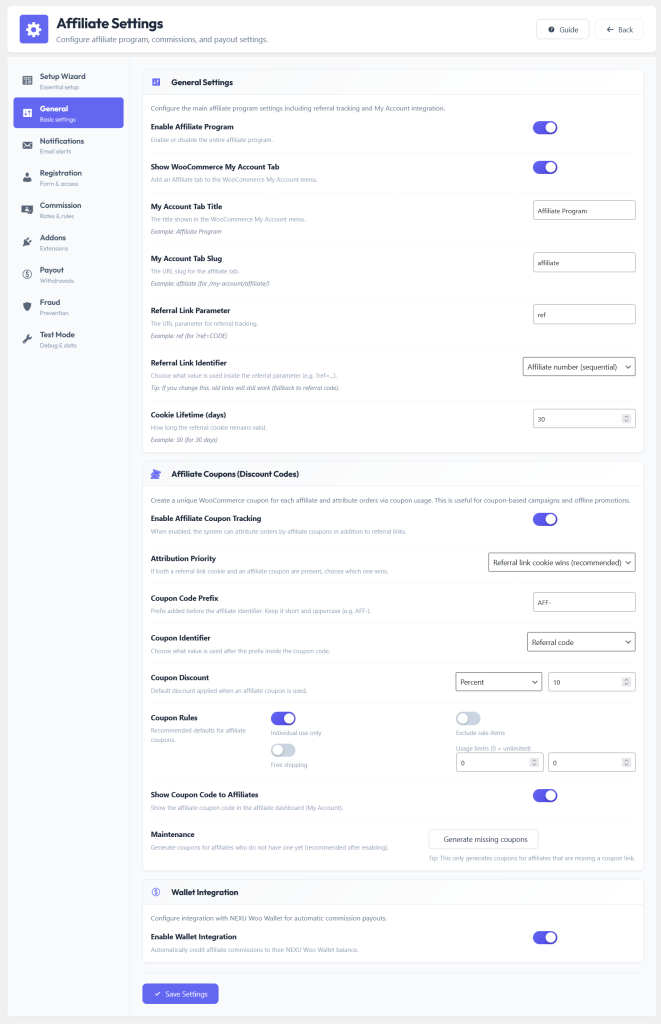661x1024 pixels.
Task: Open the Coupon Discount Percent dropdown
Action: [x=498, y=682]
